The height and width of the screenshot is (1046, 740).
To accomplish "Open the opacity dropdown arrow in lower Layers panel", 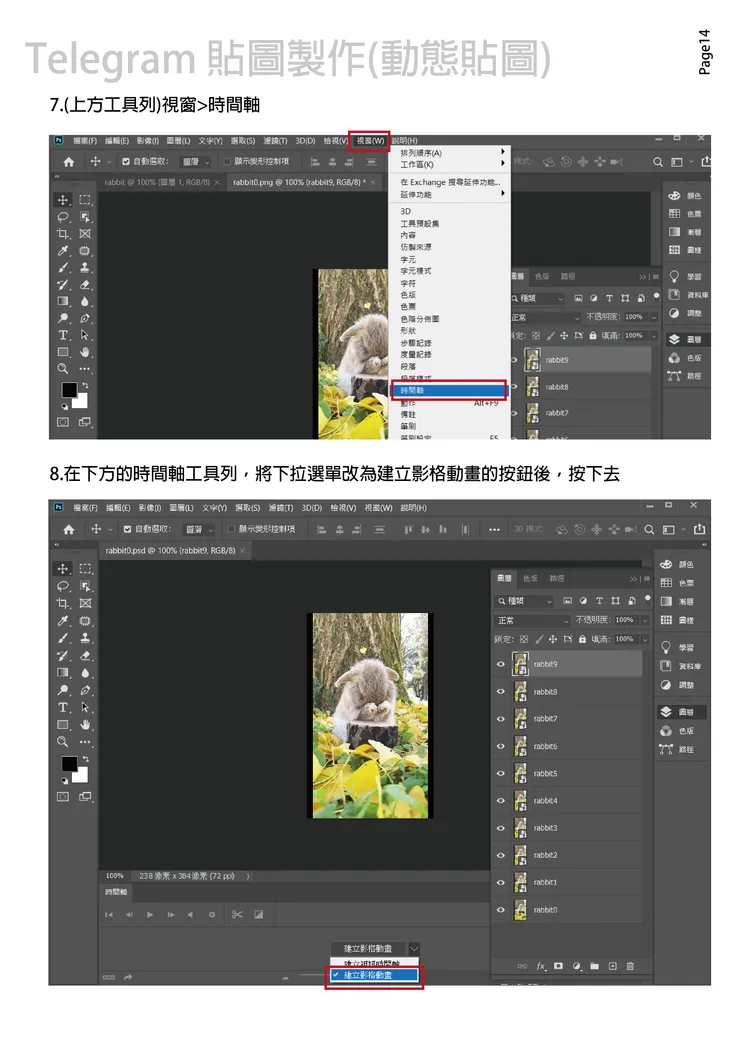I will [645, 620].
